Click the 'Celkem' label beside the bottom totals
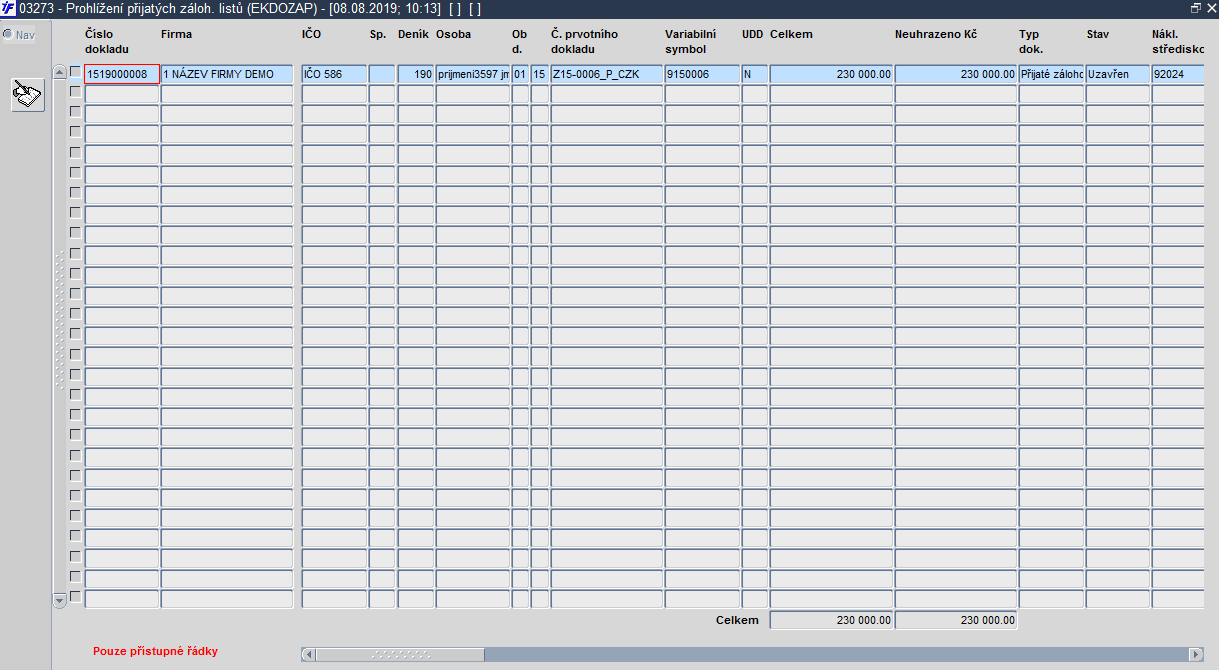Viewport: 1219px width, 670px height. click(737, 620)
